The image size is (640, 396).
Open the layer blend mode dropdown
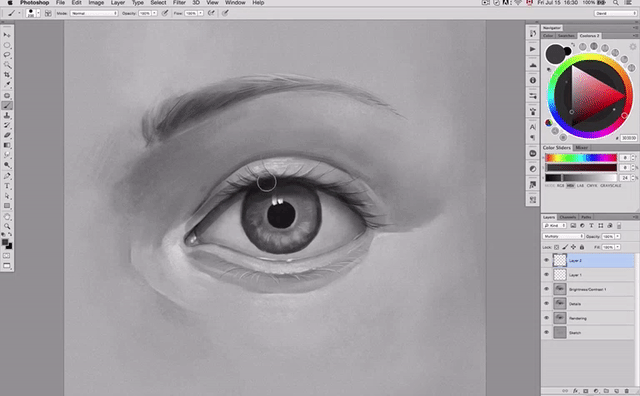pos(563,236)
